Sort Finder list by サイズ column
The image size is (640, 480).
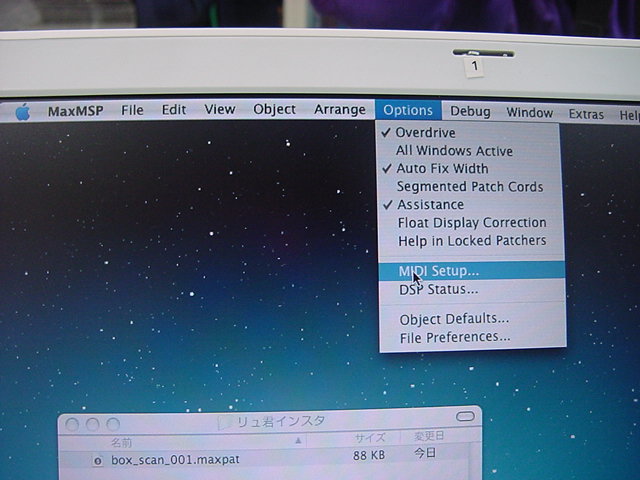[369, 438]
